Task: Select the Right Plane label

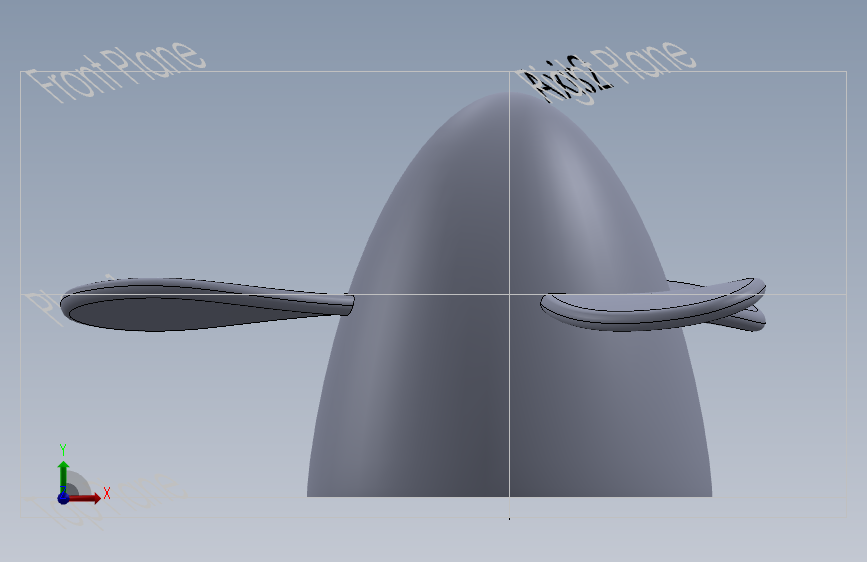Action: [605, 72]
